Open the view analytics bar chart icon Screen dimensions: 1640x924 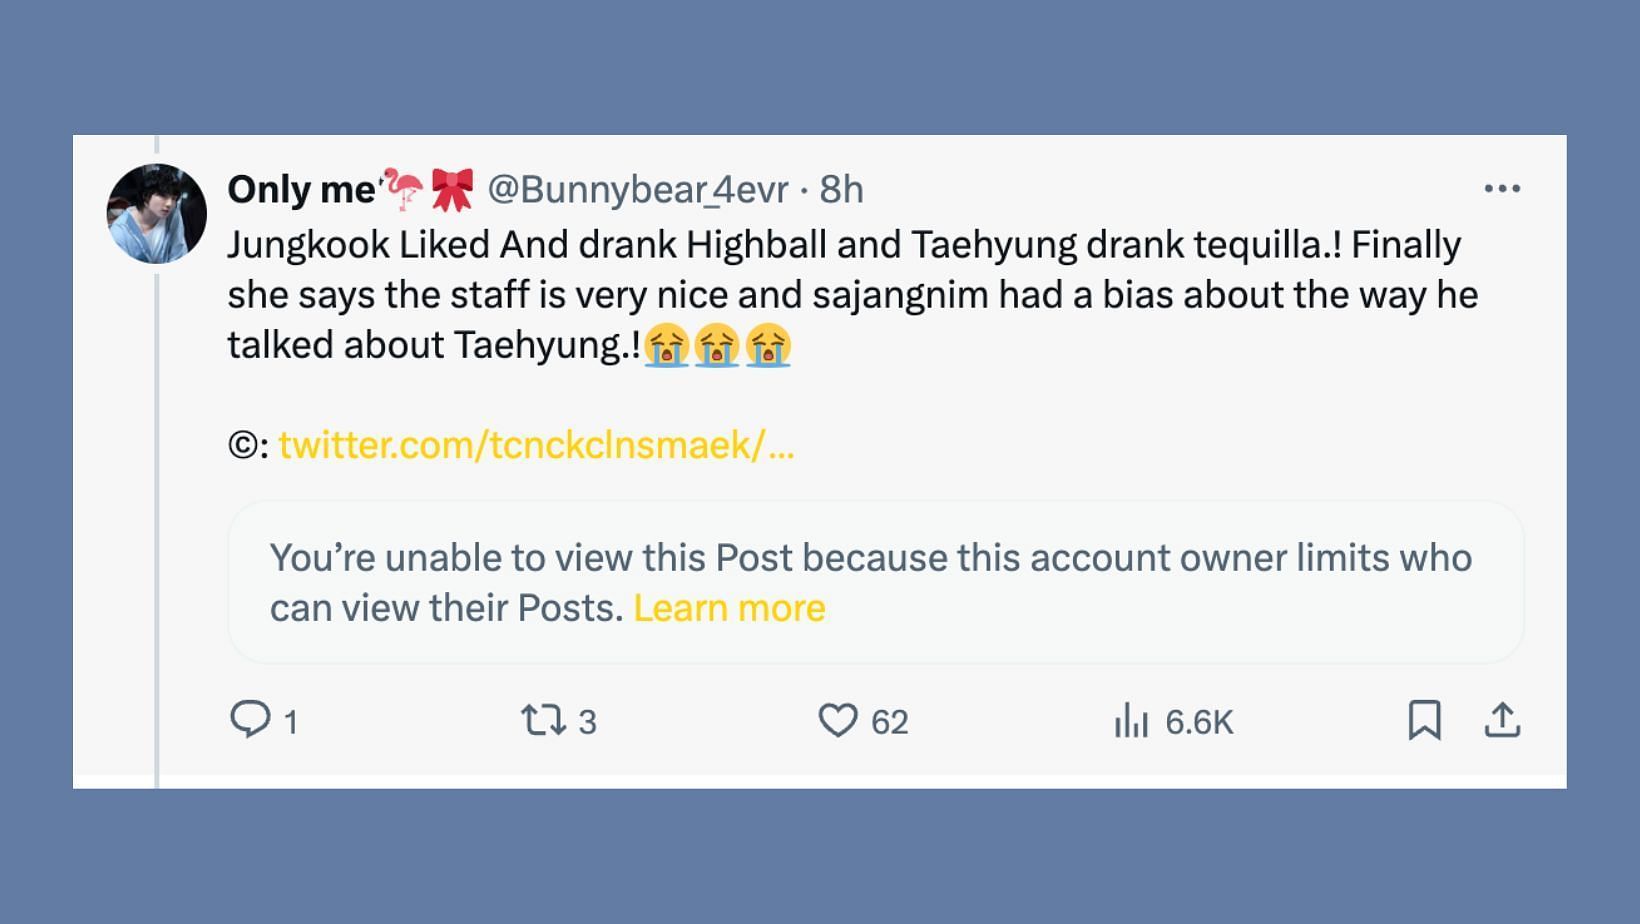click(1131, 720)
